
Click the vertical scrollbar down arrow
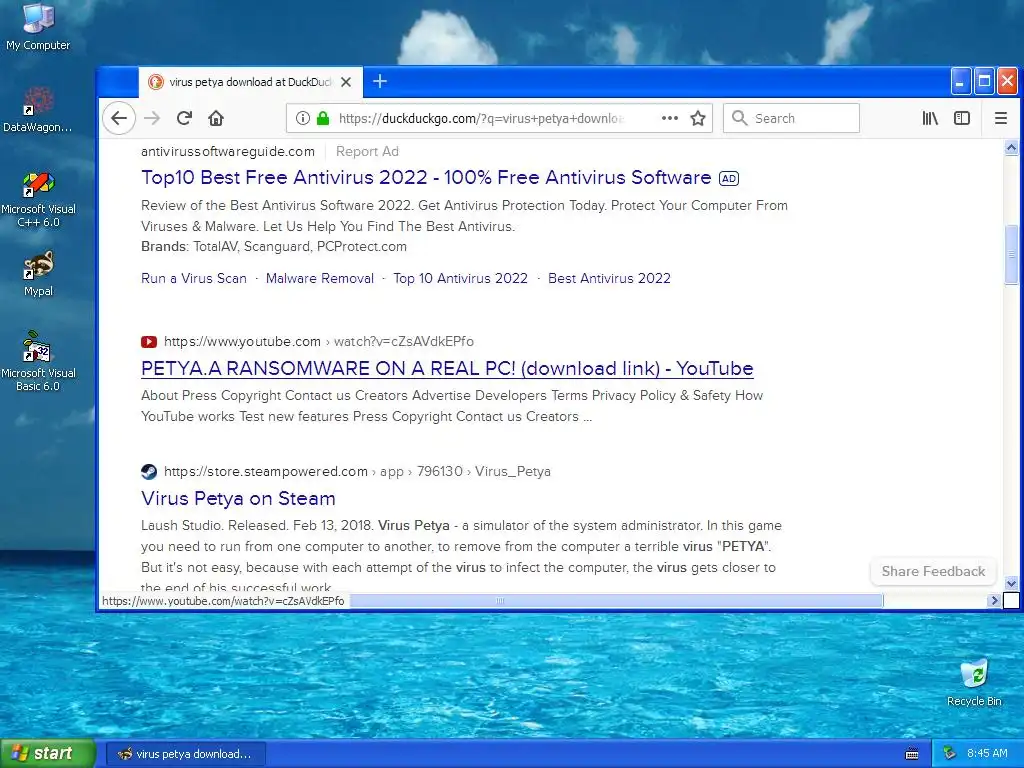coord(1011,583)
